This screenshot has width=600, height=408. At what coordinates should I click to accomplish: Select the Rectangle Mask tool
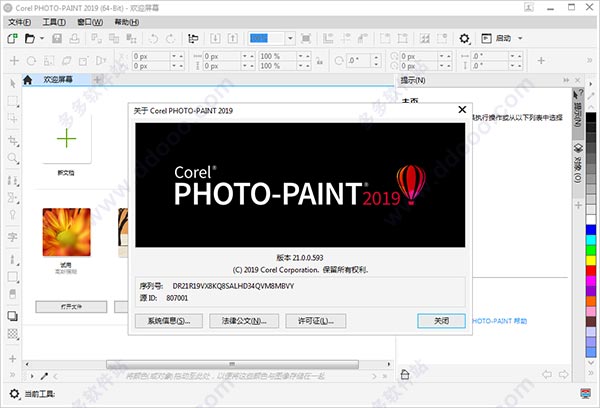[13, 101]
